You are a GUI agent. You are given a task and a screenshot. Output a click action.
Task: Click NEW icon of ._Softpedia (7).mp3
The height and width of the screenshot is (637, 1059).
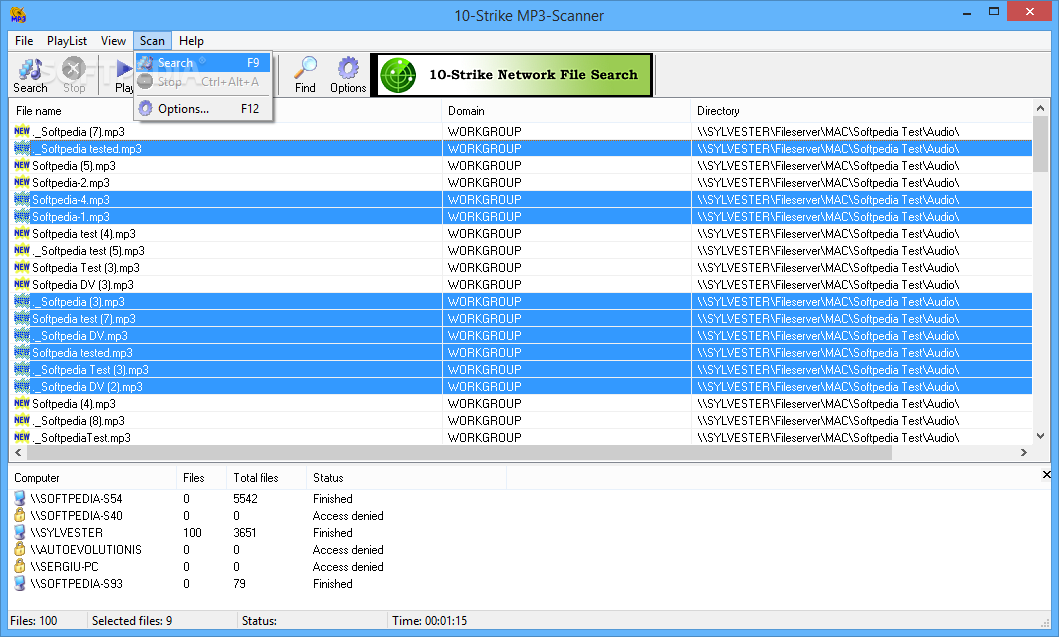click(22, 131)
